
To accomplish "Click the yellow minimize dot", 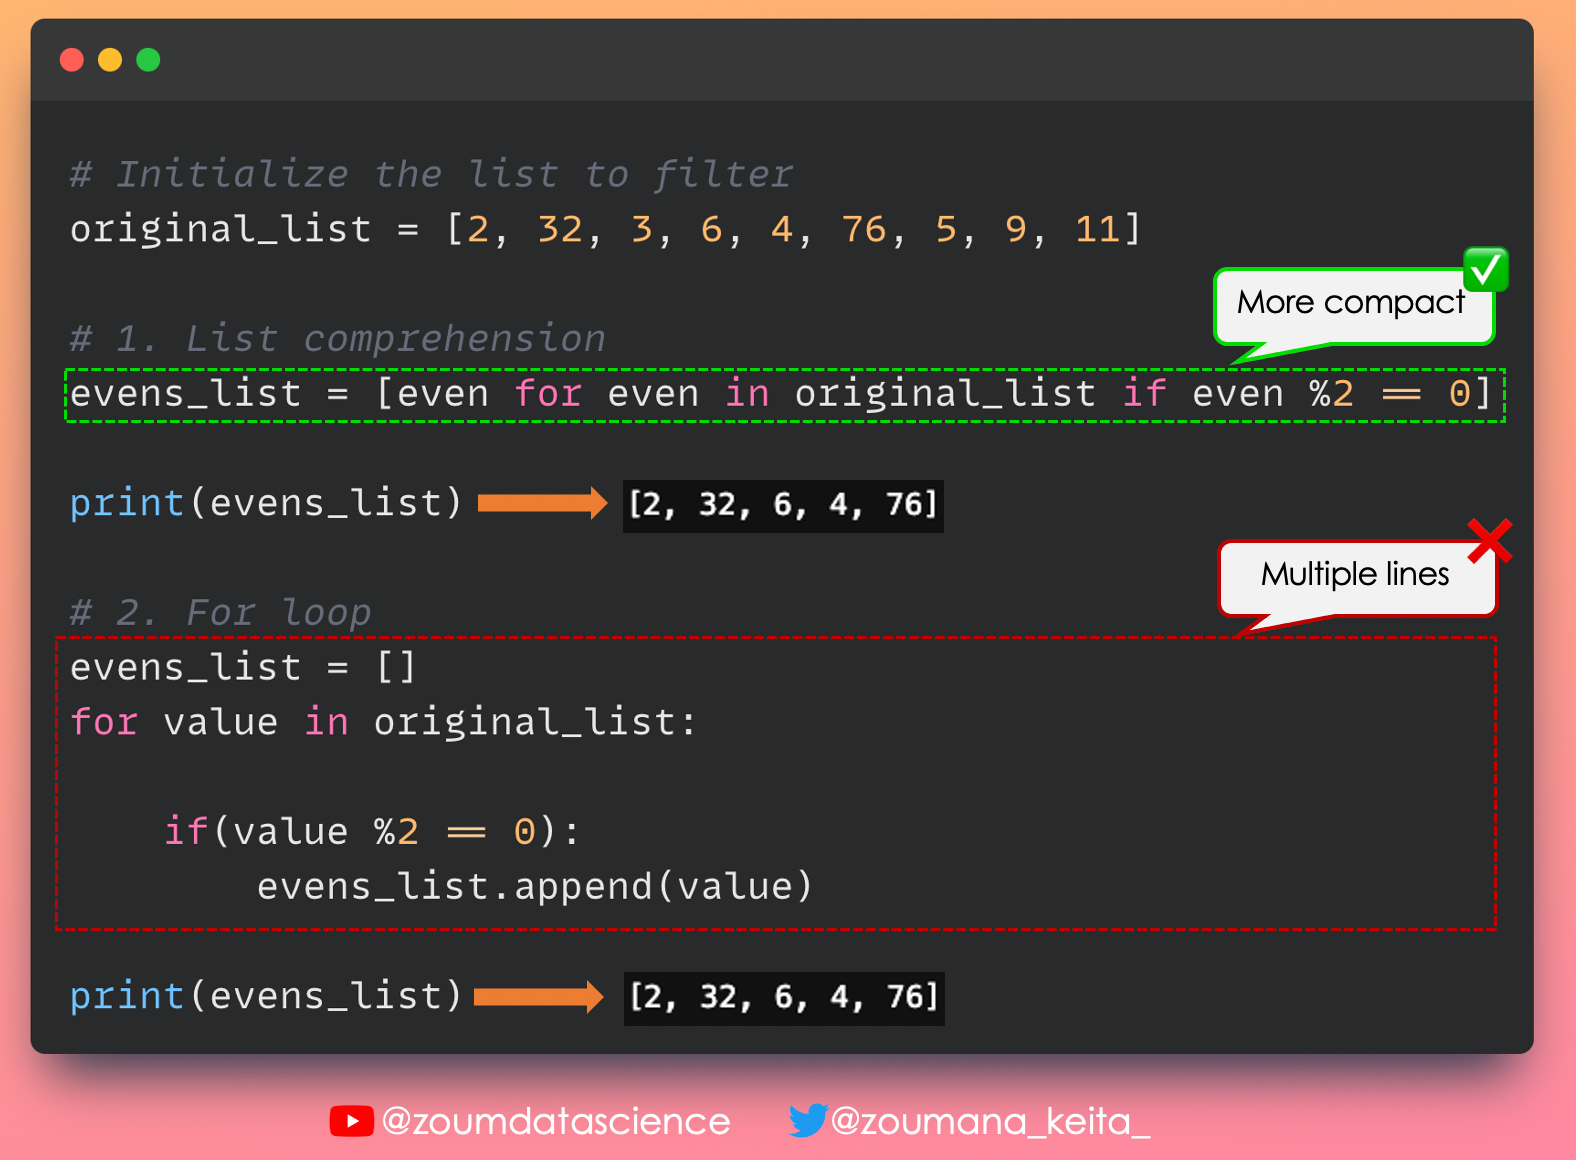I will (x=110, y=60).
